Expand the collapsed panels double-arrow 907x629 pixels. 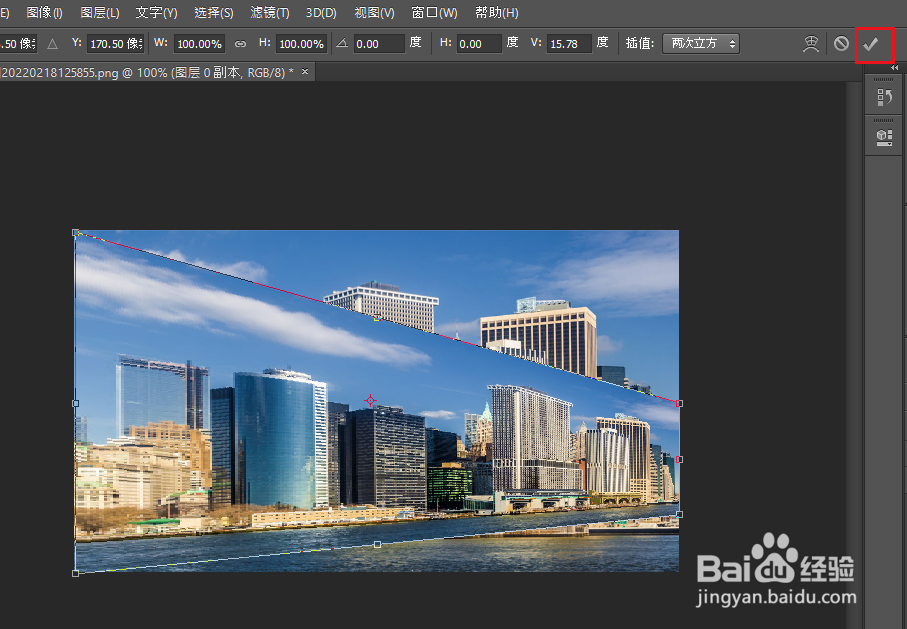[x=894, y=68]
